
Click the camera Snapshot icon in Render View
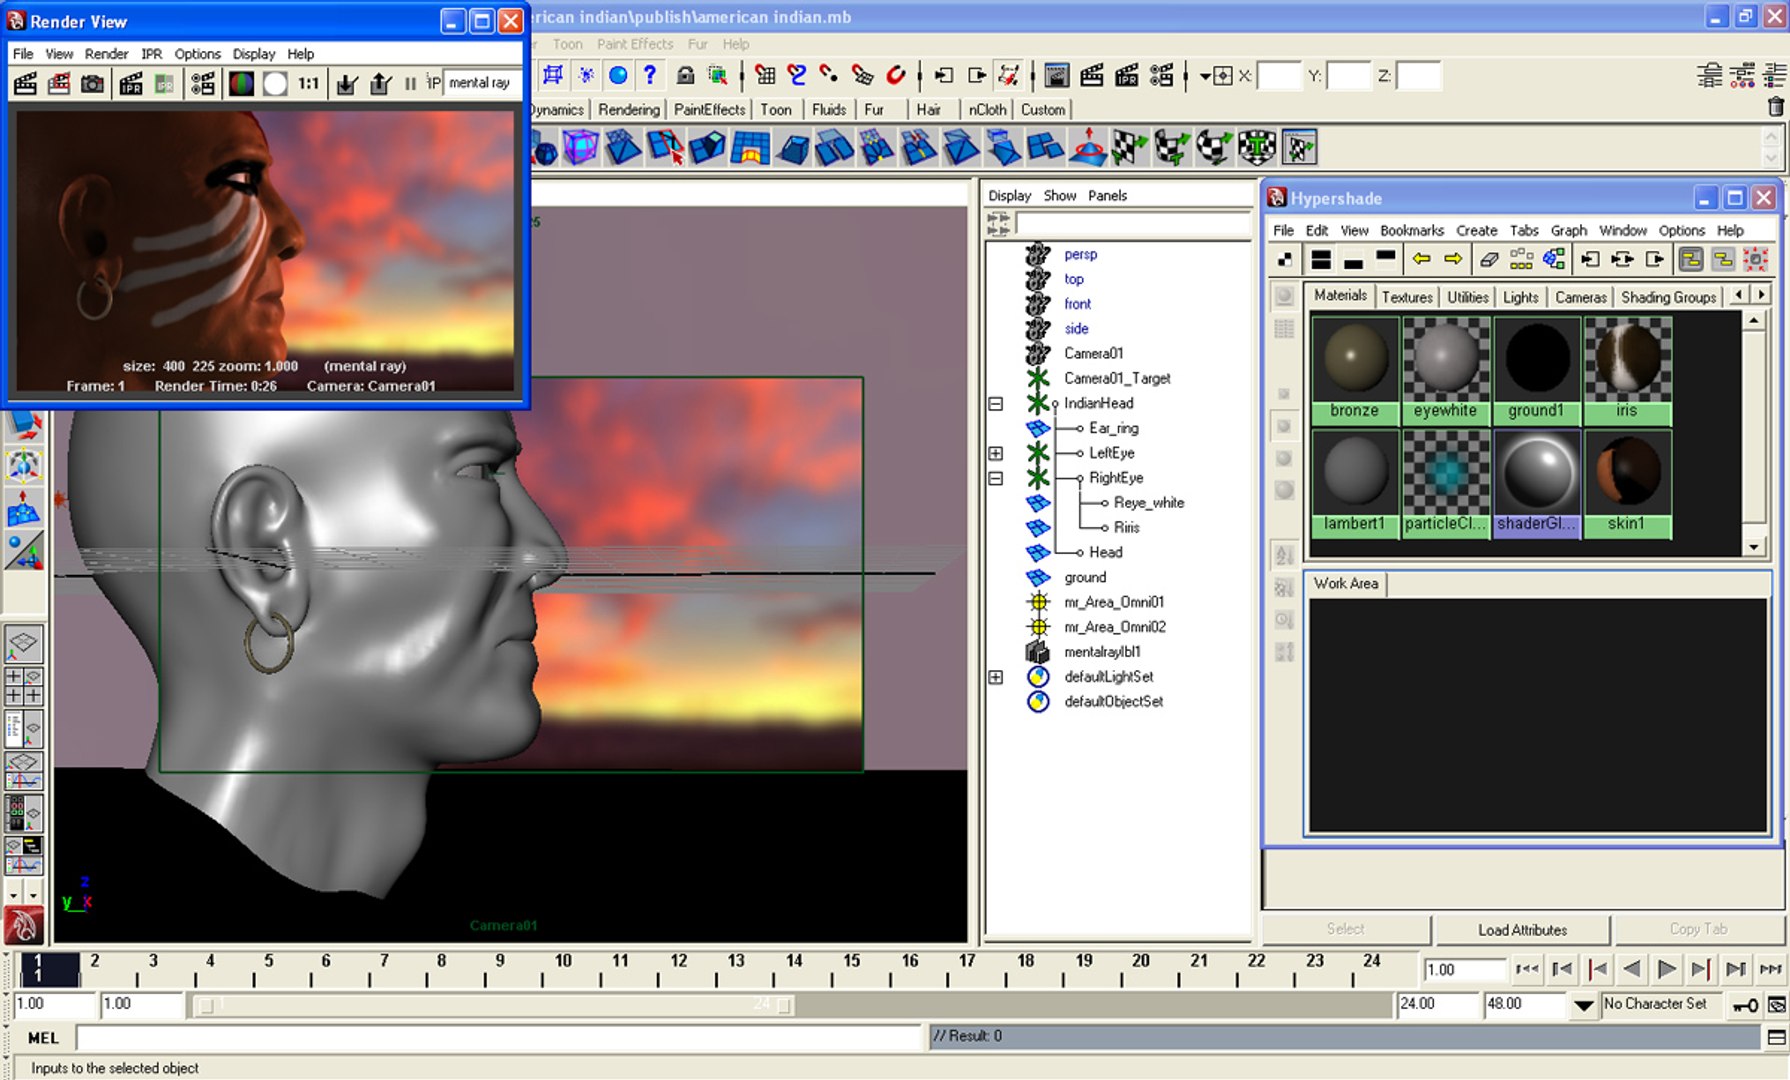[92, 84]
